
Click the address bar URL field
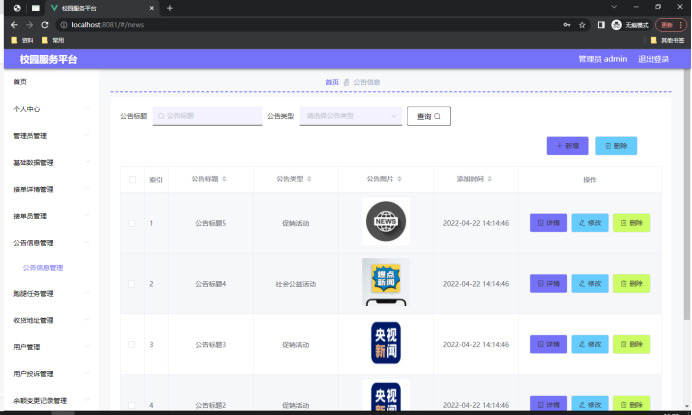(309, 25)
